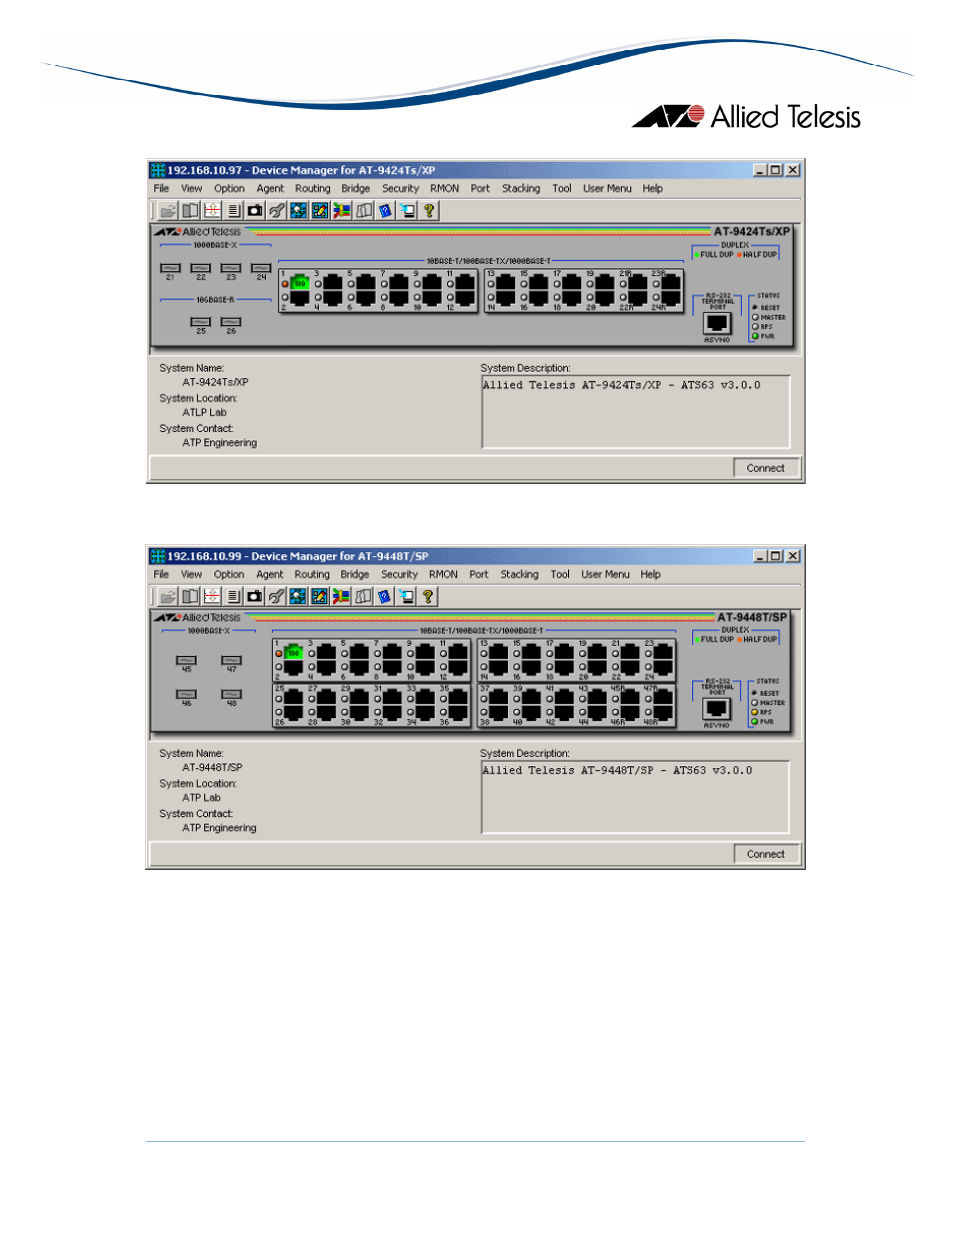Click Connect button in AT-9448T/SP window
This screenshot has width=954, height=1235.
(x=766, y=854)
